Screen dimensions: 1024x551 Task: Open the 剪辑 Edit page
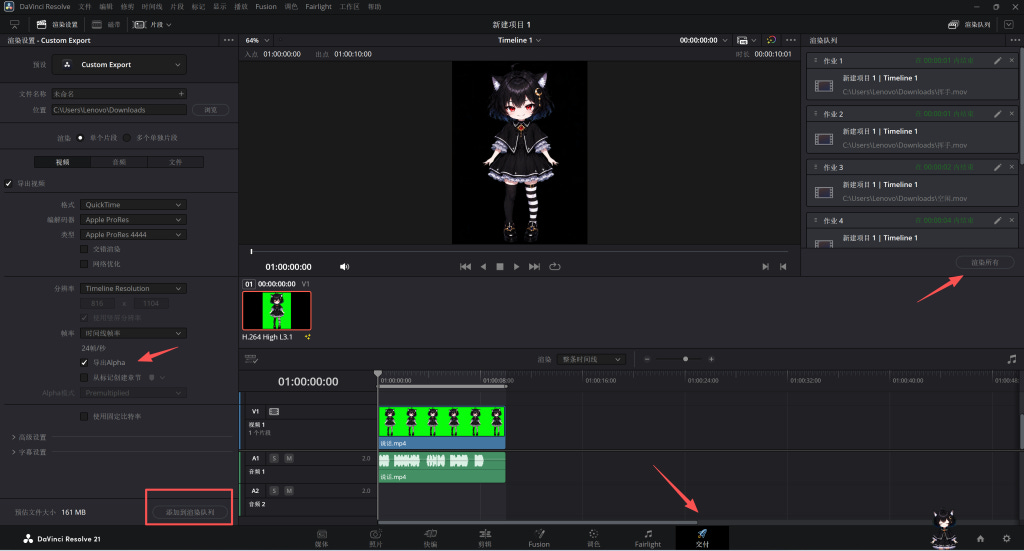pos(485,539)
